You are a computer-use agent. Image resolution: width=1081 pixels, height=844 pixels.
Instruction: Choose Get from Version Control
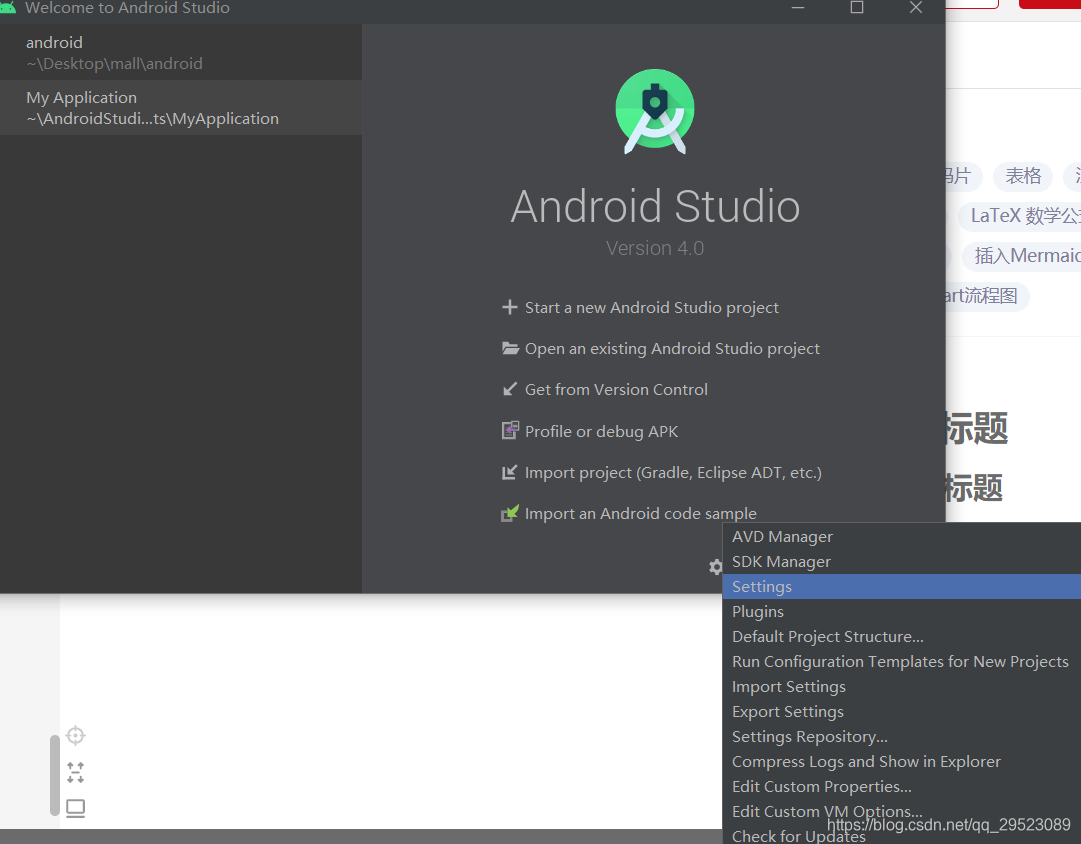click(x=616, y=390)
